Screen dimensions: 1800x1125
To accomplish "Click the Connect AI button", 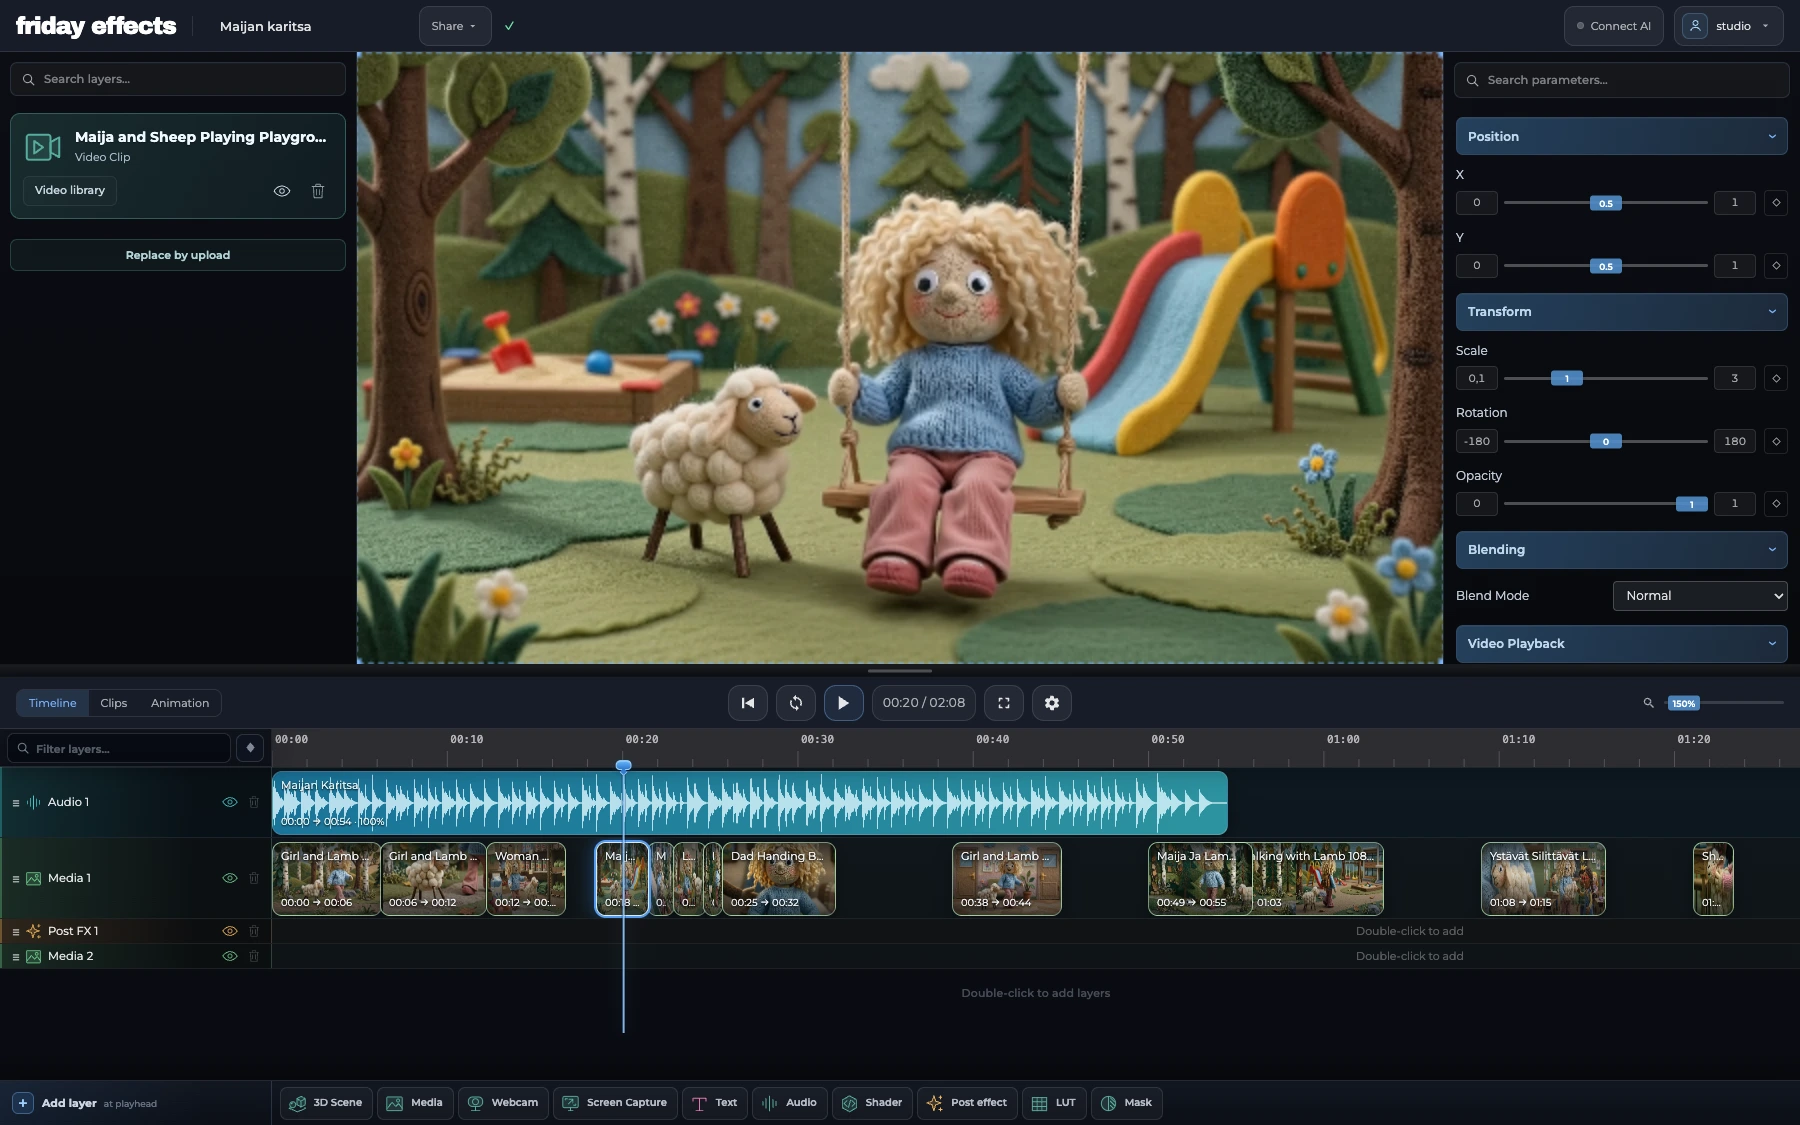I will [1613, 26].
